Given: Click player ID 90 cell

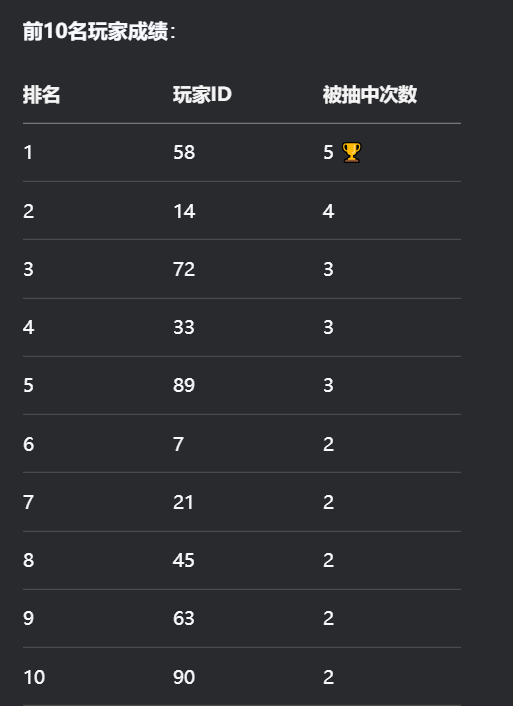Looking at the screenshot, I should (x=184, y=677).
